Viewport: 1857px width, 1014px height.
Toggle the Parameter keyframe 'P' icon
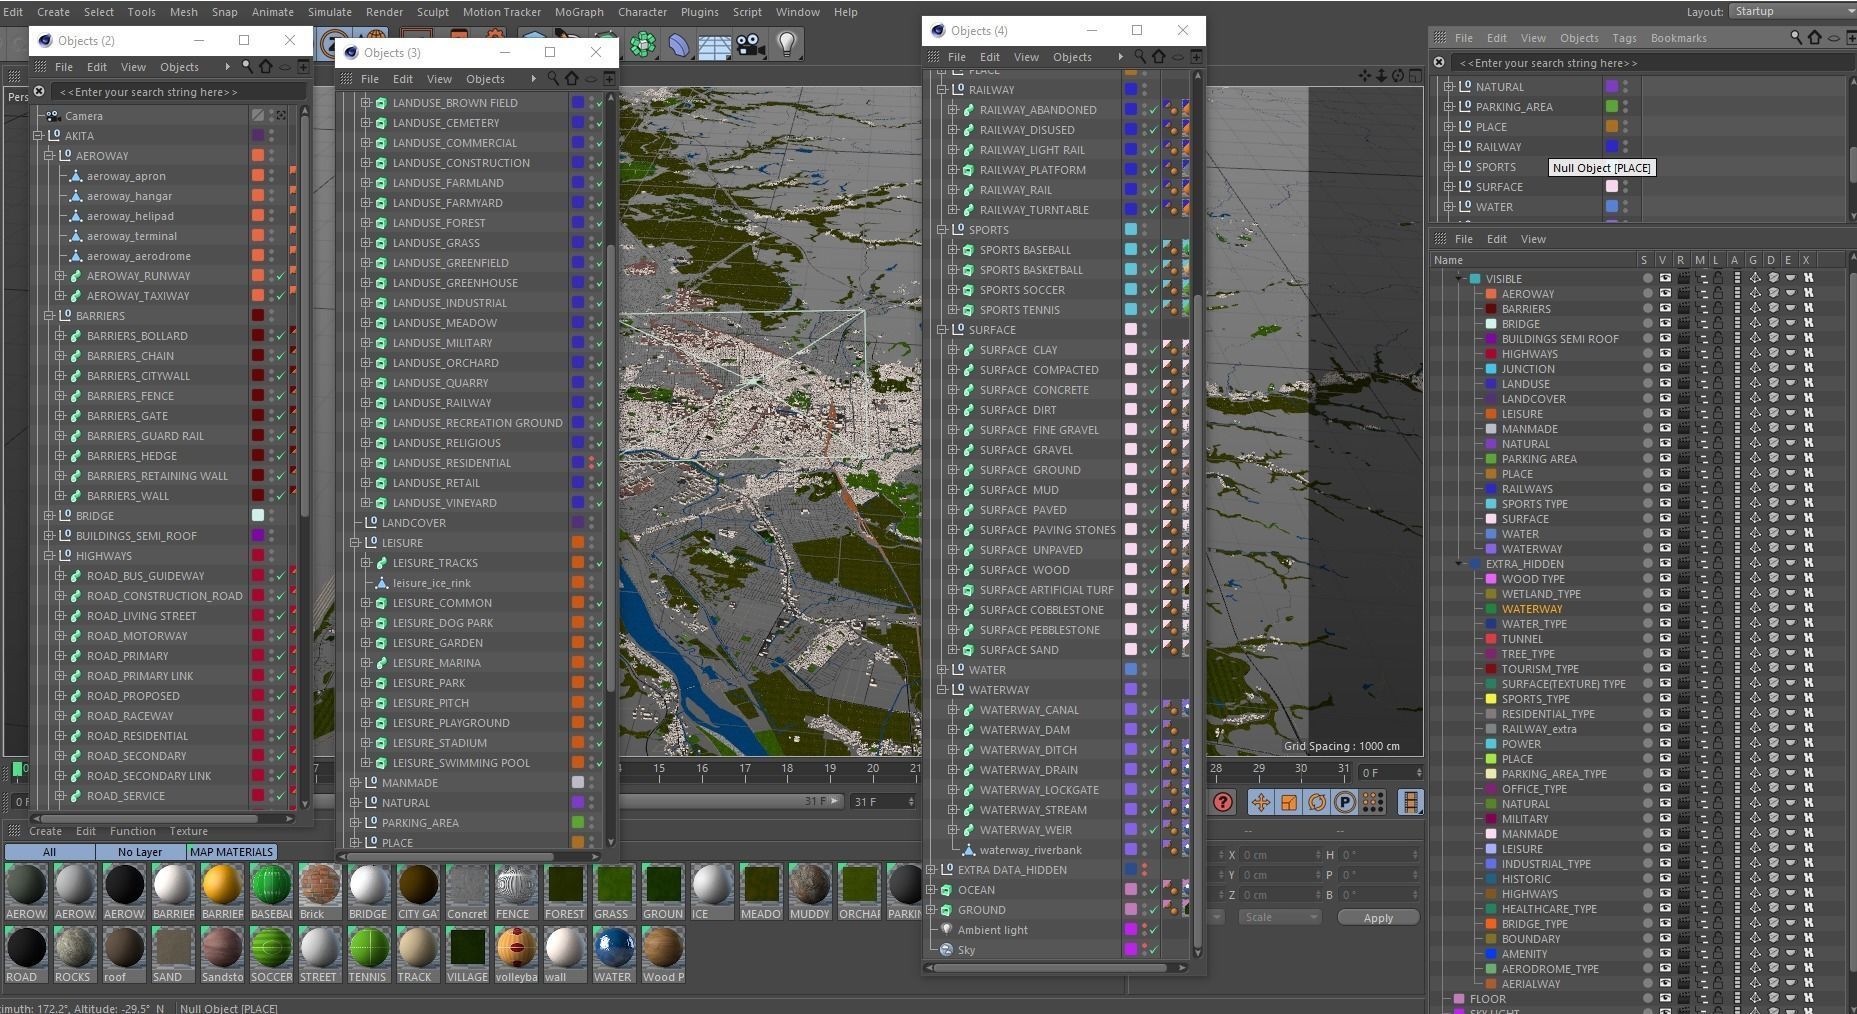[x=1344, y=802]
